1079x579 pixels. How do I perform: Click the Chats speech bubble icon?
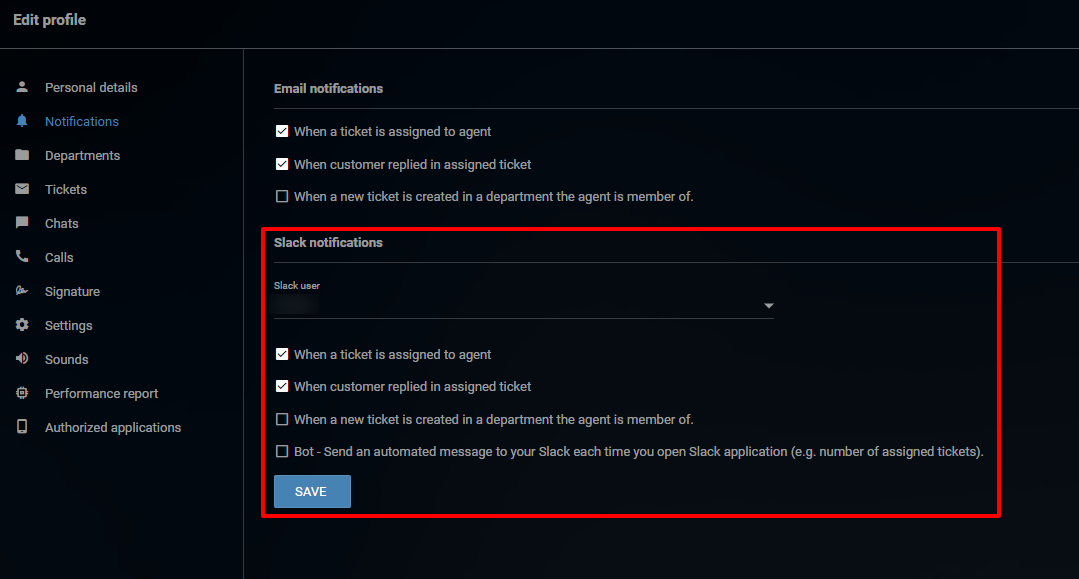pos(22,223)
